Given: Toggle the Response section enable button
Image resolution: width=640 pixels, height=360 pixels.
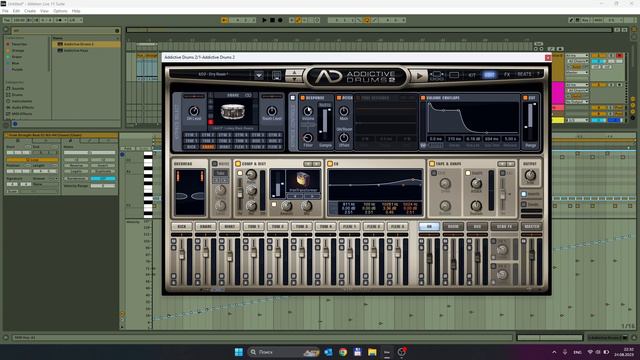Looking at the screenshot, I should pyautogui.click(x=302, y=98).
